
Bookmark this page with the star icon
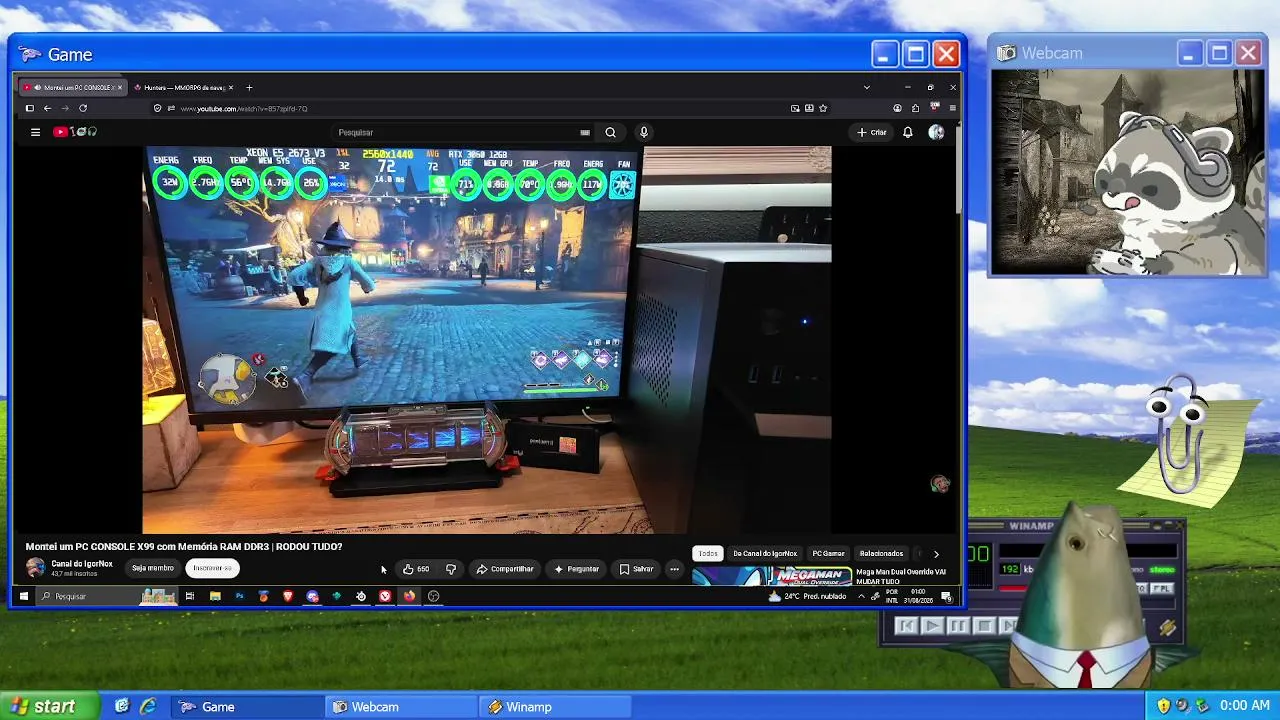point(823,108)
